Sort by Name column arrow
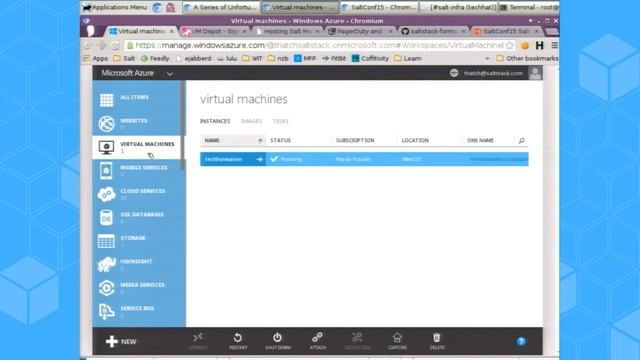 pyautogui.click(x=260, y=140)
